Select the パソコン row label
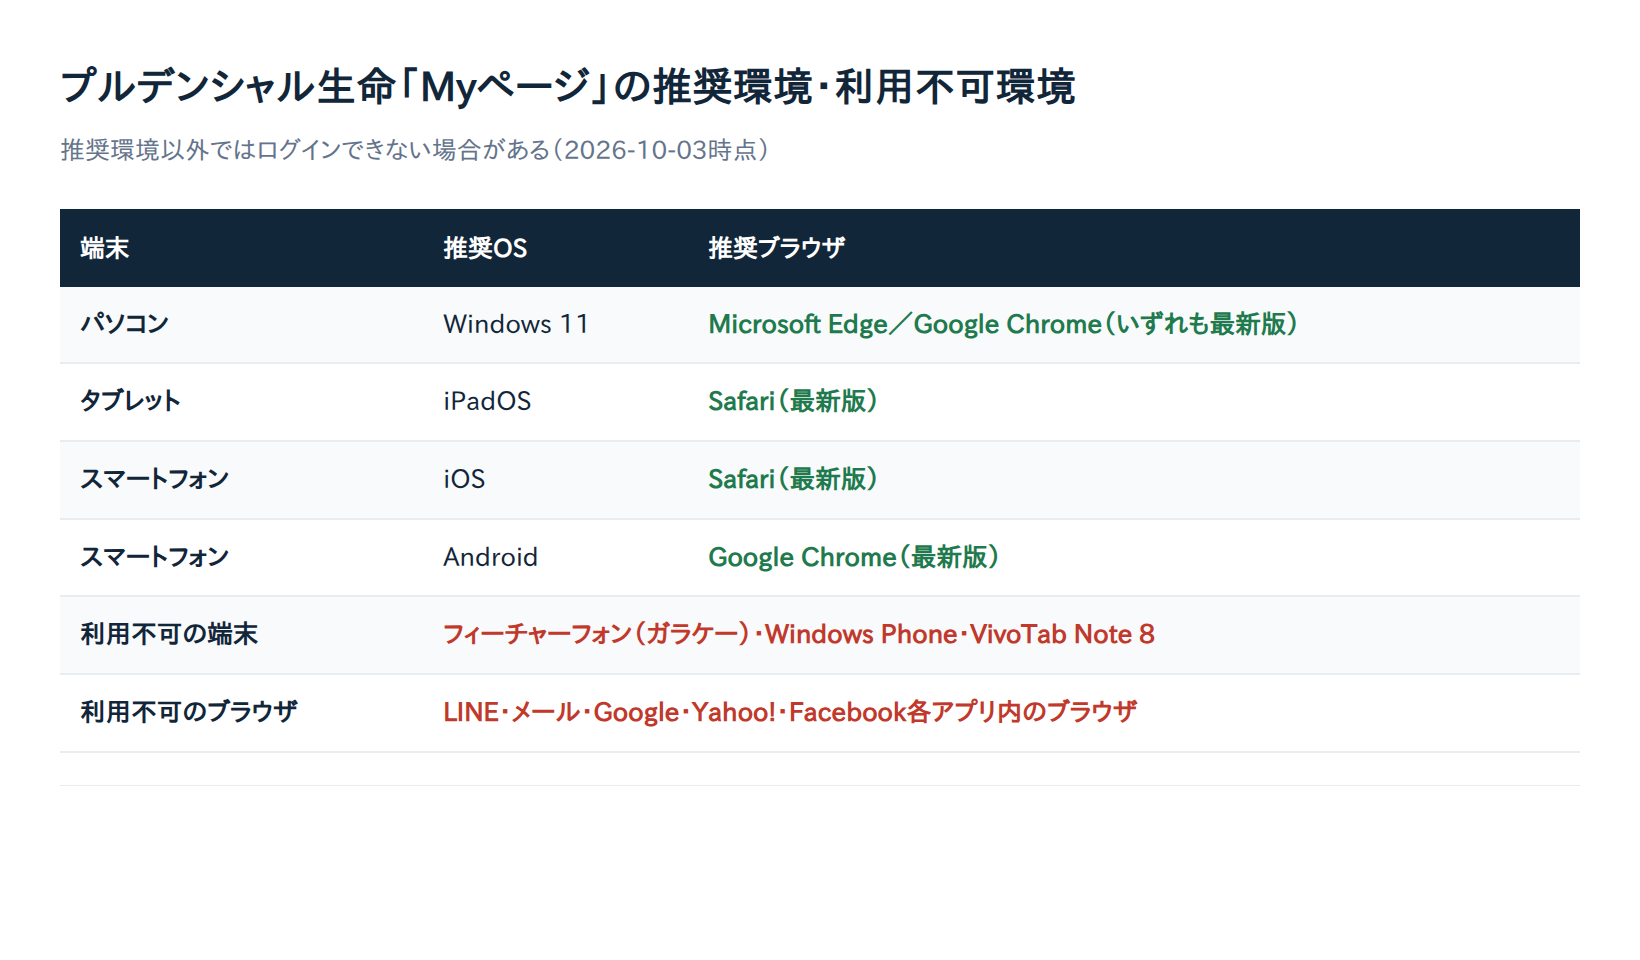The image size is (1640, 960). (x=124, y=324)
